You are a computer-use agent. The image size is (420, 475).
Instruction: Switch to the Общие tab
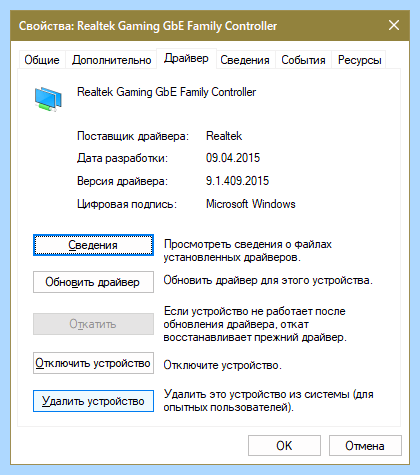tap(42, 60)
